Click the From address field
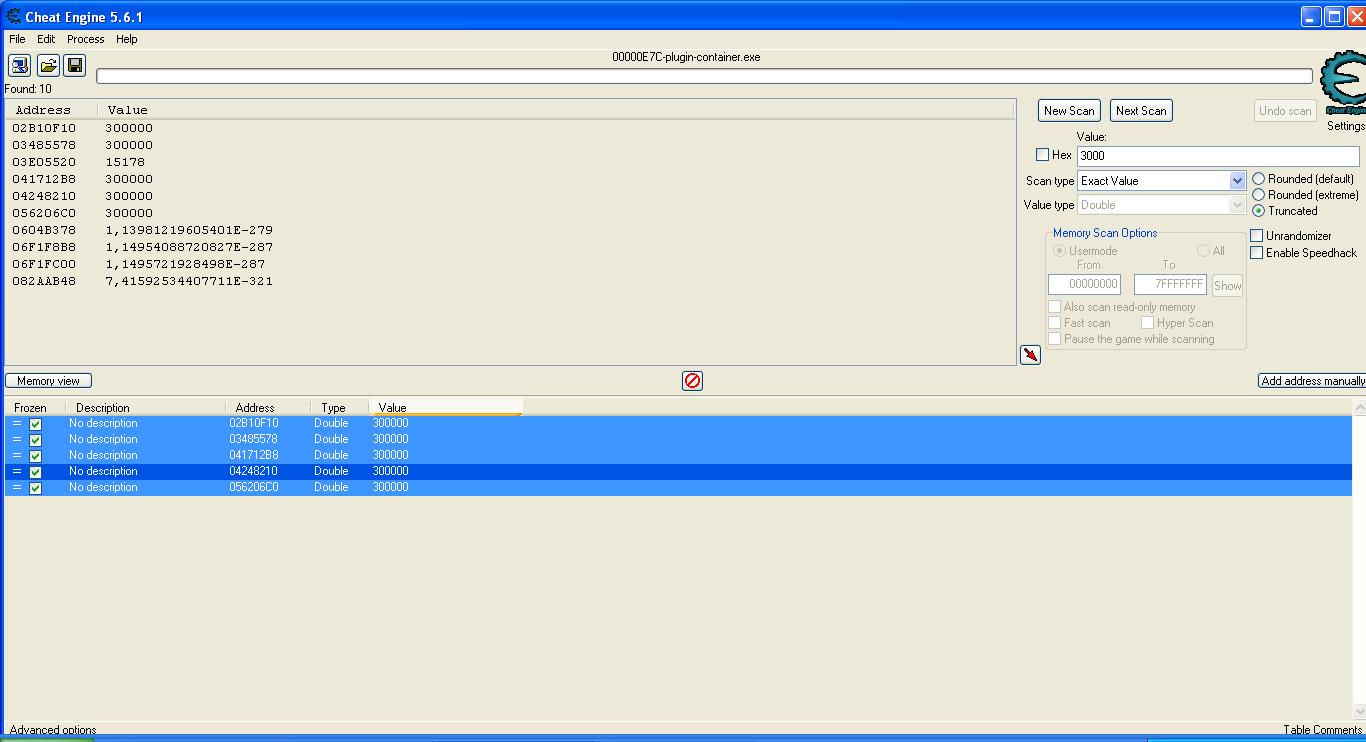The image size is (1366, 742). 1084,285
